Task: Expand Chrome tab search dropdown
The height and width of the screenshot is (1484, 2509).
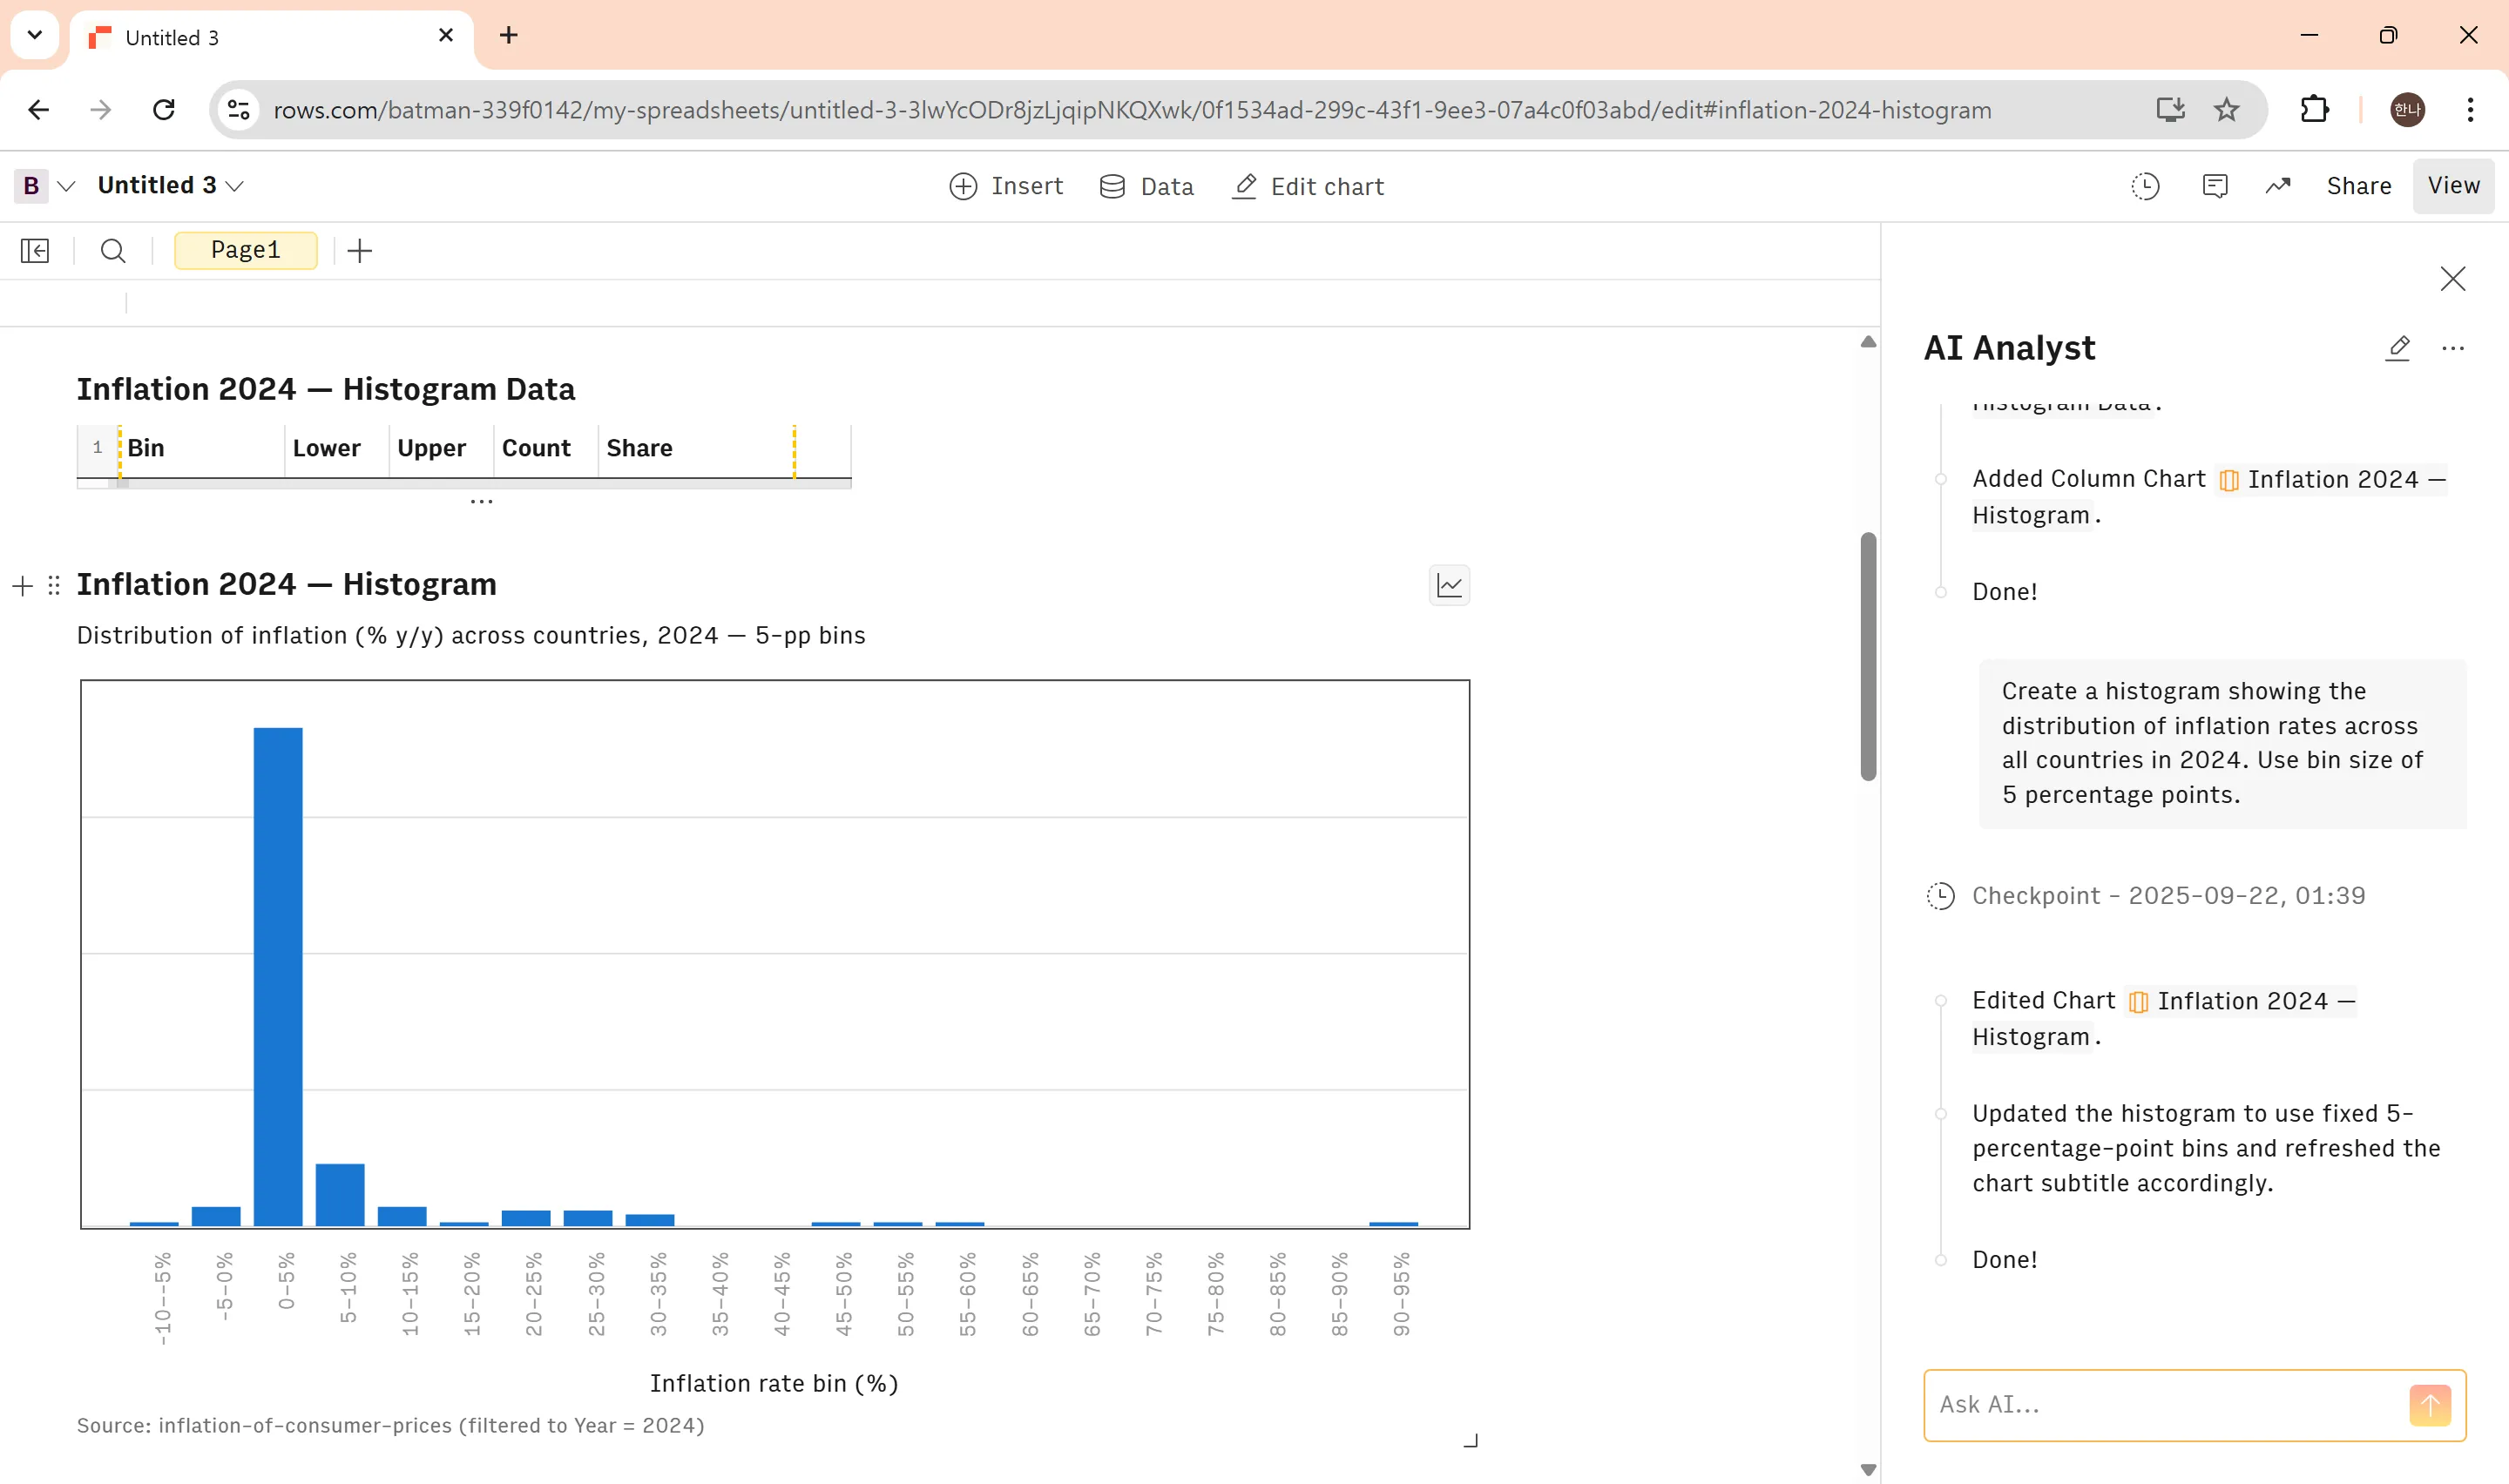Action: tap(35, 35)
